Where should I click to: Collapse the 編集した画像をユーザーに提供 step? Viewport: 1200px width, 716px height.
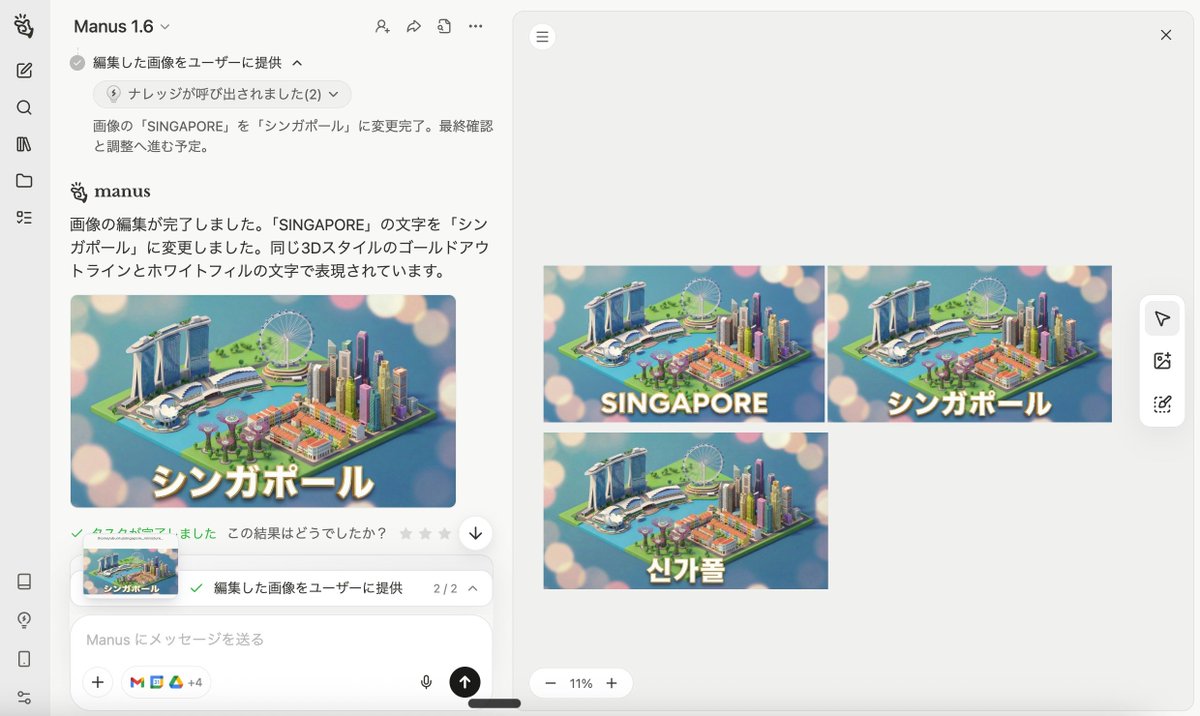click(x=297, y=63)
